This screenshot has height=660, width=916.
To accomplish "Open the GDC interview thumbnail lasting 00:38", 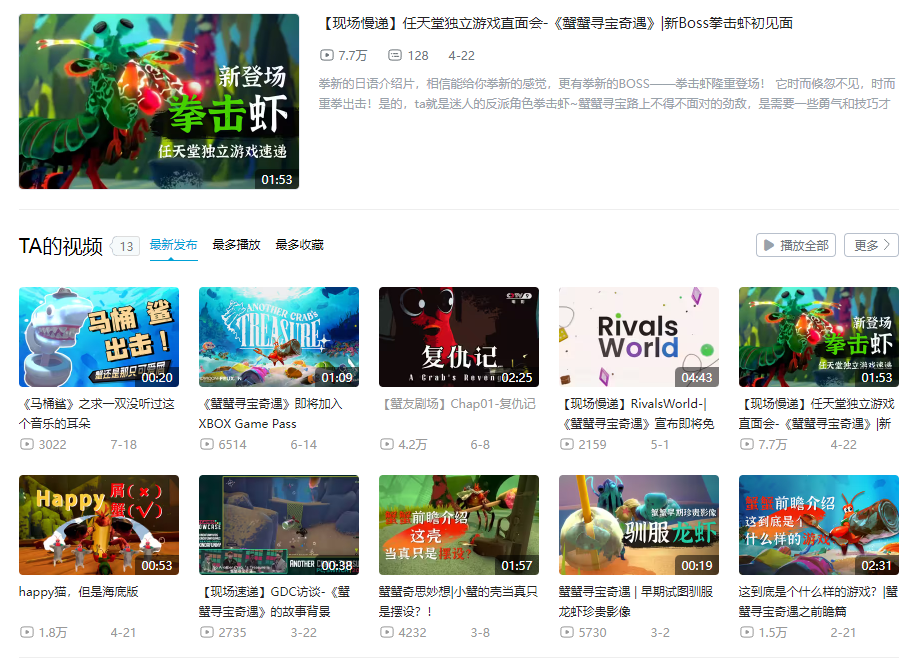I will pyautogui.click(x=279, y=525).
